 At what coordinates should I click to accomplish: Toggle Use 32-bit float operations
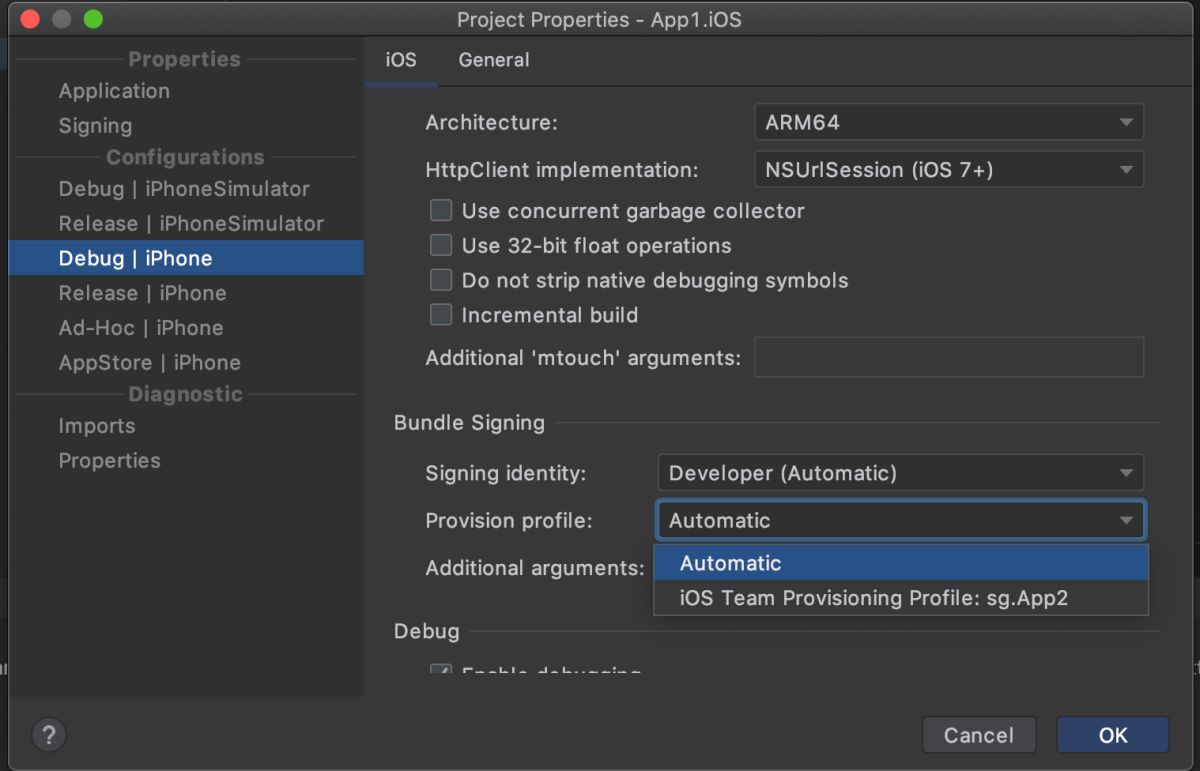441,246
